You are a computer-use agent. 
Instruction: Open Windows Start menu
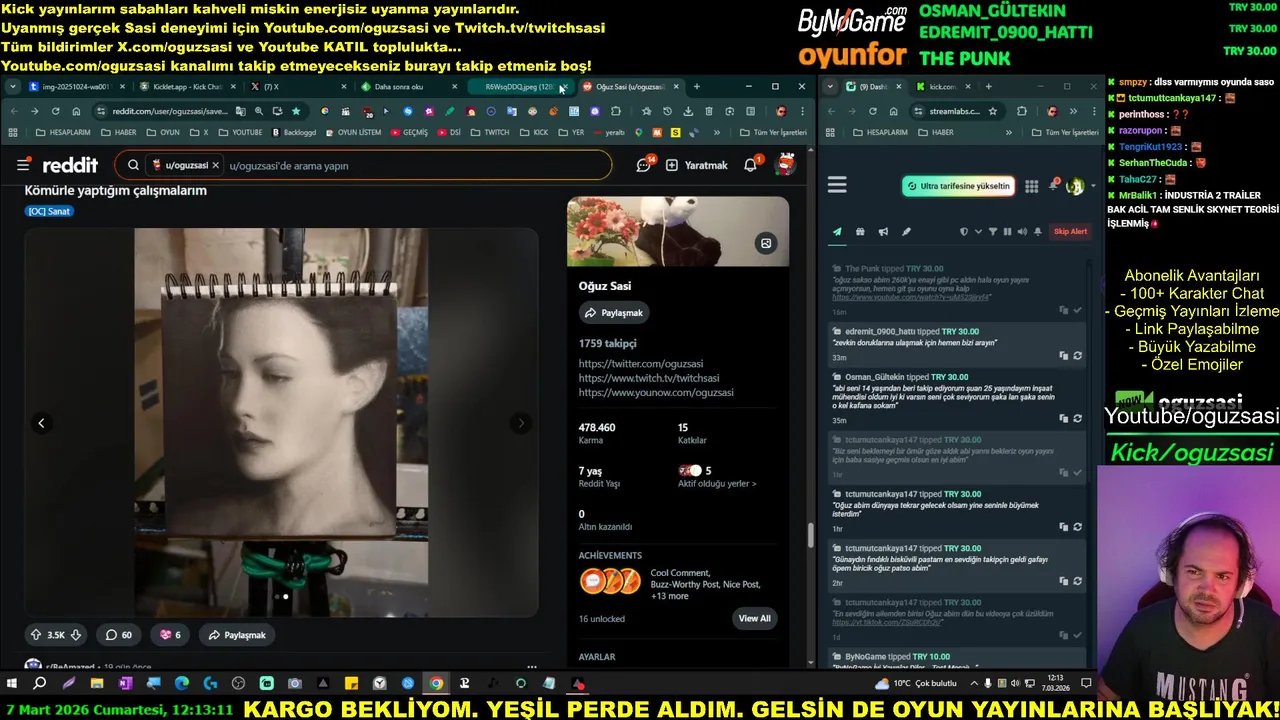tap(12, 684)
